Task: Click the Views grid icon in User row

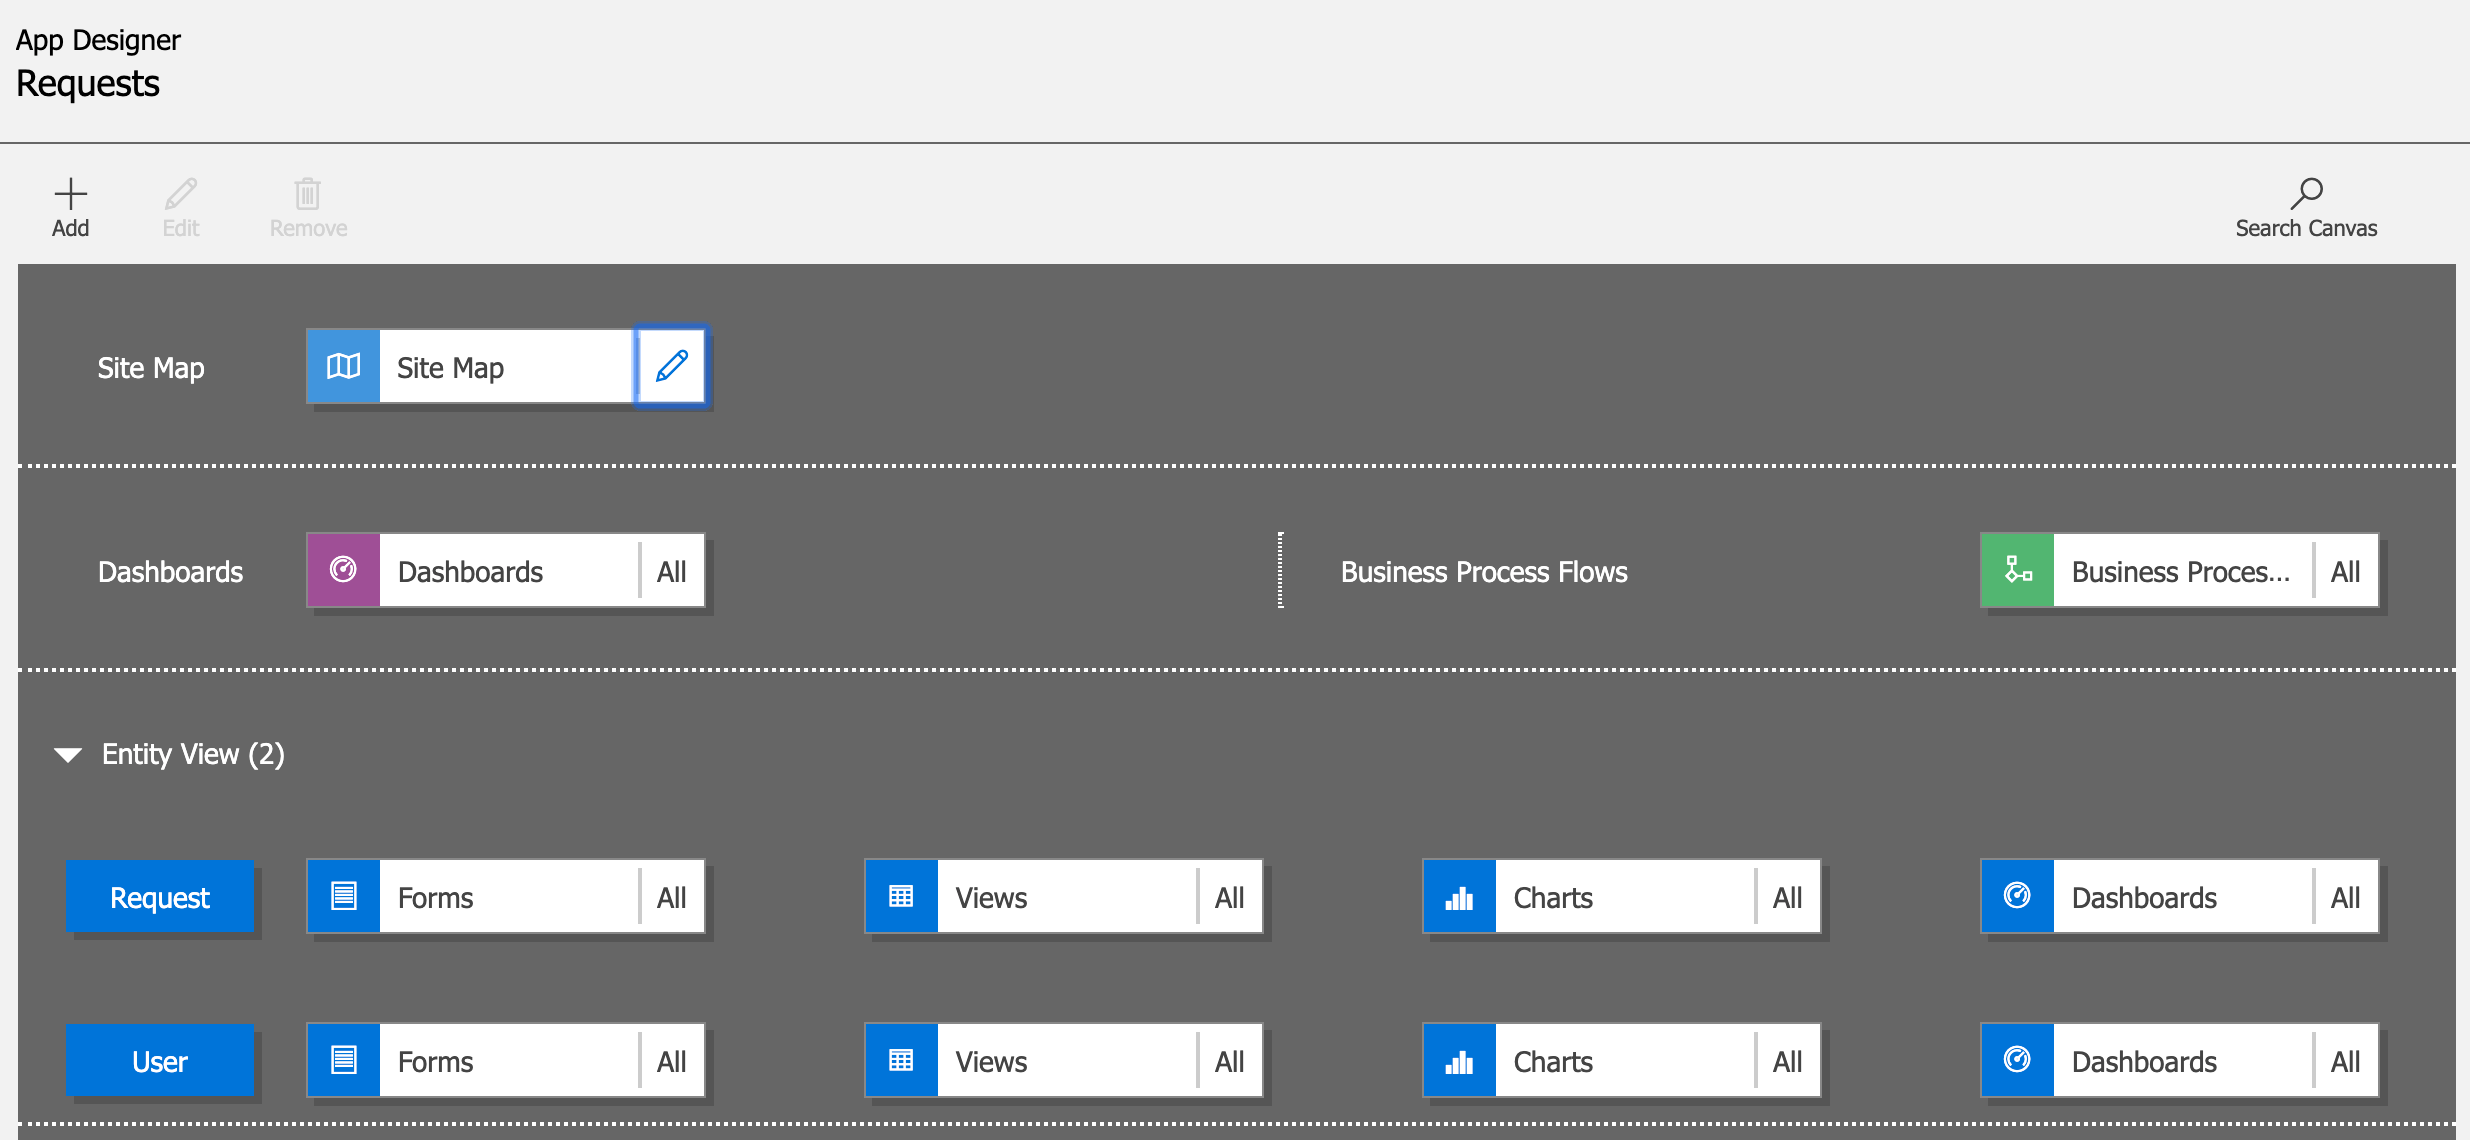Action: tap(901, 1060)
